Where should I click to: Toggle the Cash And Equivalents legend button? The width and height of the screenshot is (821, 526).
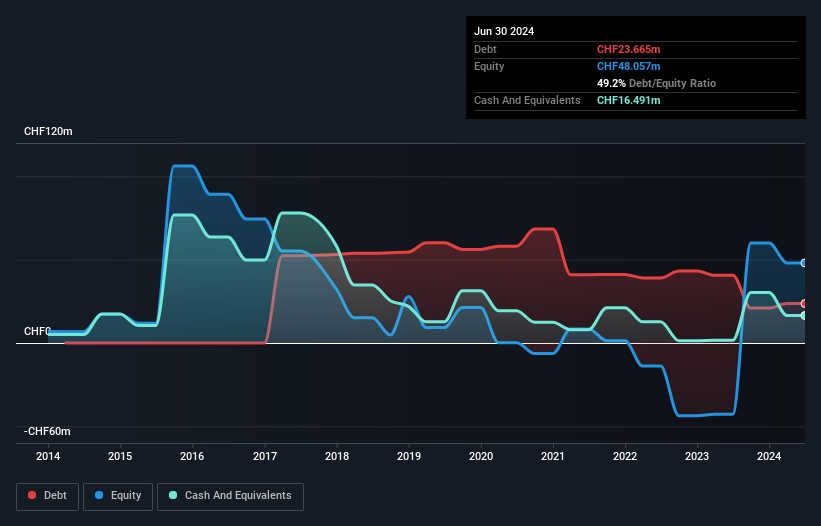pos(230,496)
